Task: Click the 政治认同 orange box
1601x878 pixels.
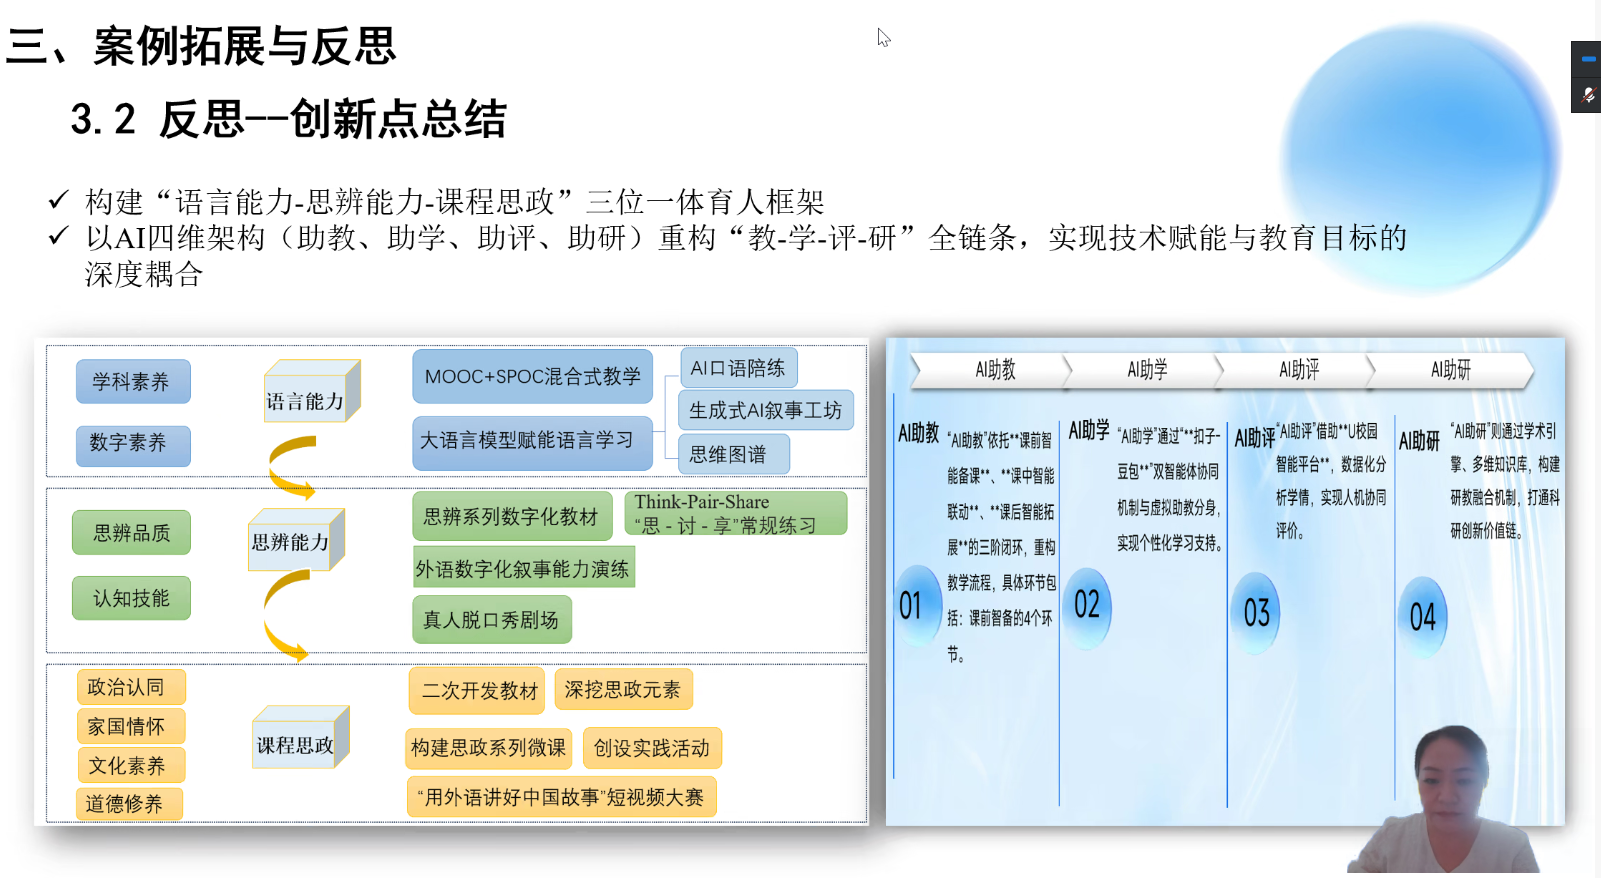Action: coord(130,687)
